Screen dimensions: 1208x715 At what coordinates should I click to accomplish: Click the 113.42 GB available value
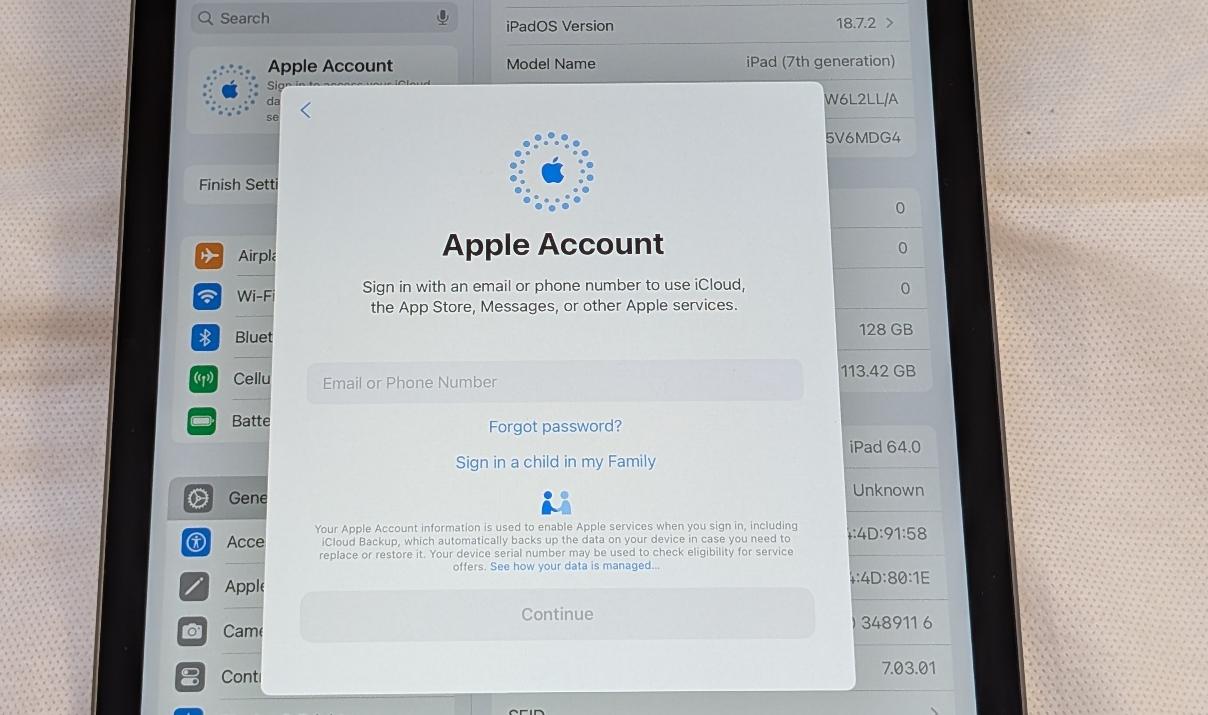tap(878, 371)
